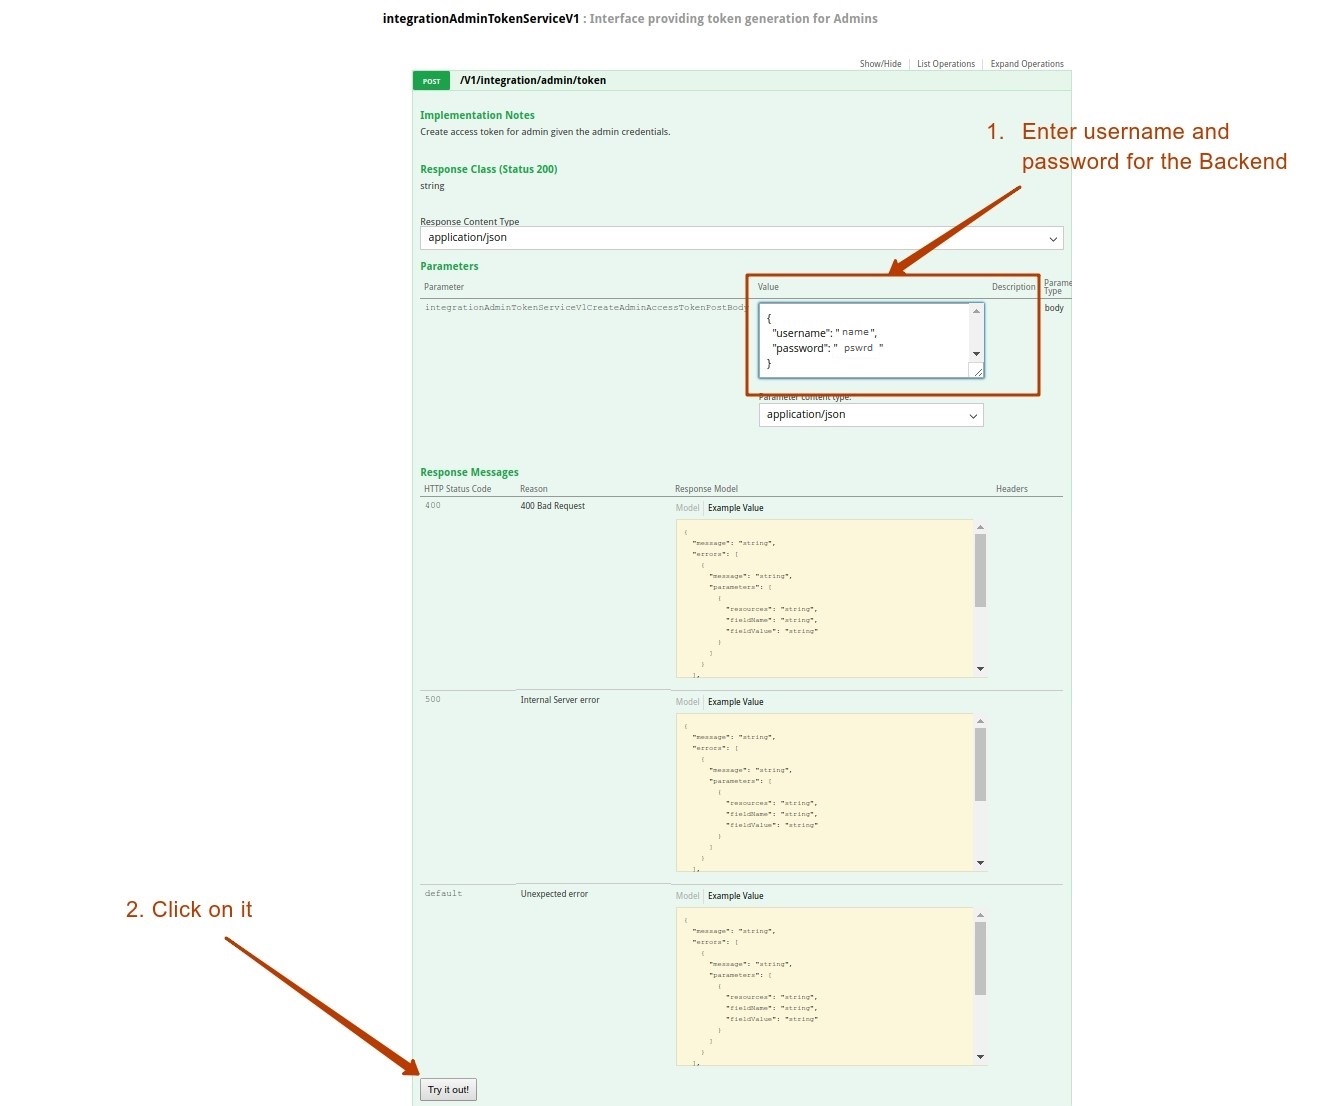
Task: Click the green POST method badge
Action: pos(432,81)
